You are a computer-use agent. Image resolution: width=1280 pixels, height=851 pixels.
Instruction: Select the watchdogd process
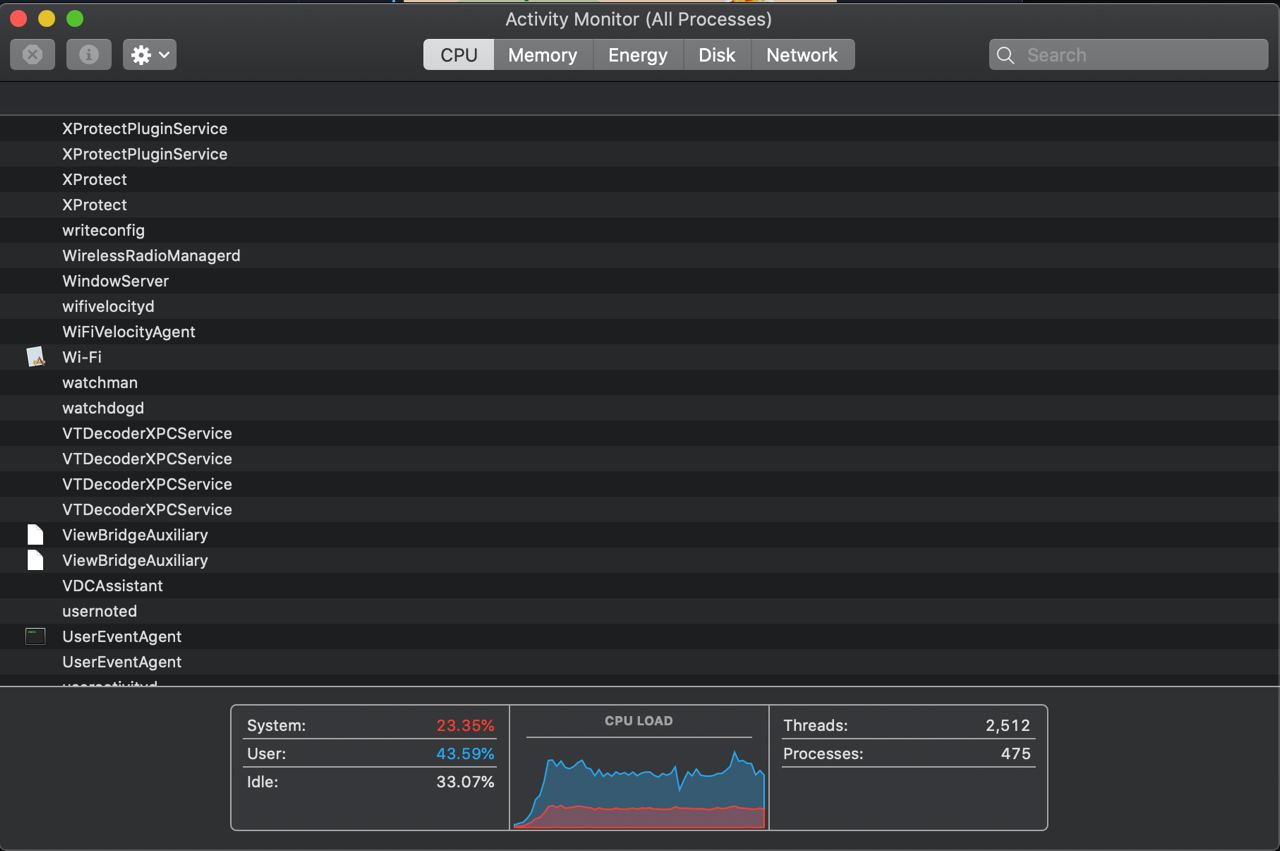[640, 408]
